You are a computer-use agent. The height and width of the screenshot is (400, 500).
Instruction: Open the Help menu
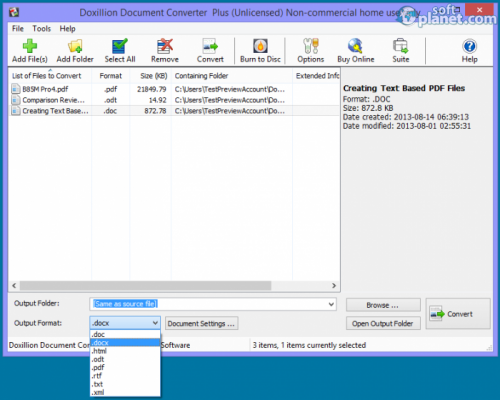coord(67,29)
